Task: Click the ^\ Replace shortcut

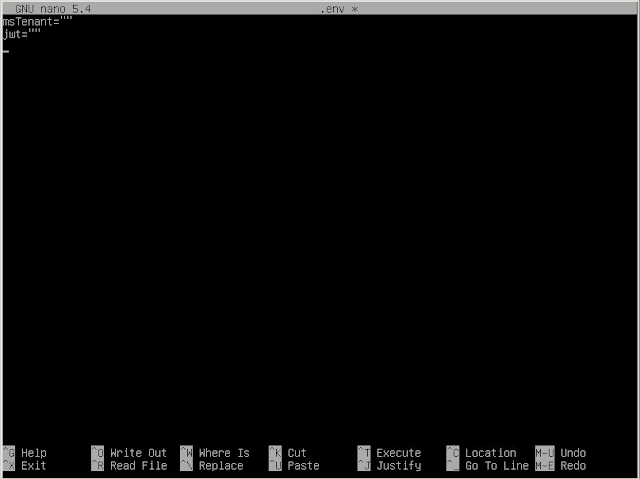Action: click(211, 465)
